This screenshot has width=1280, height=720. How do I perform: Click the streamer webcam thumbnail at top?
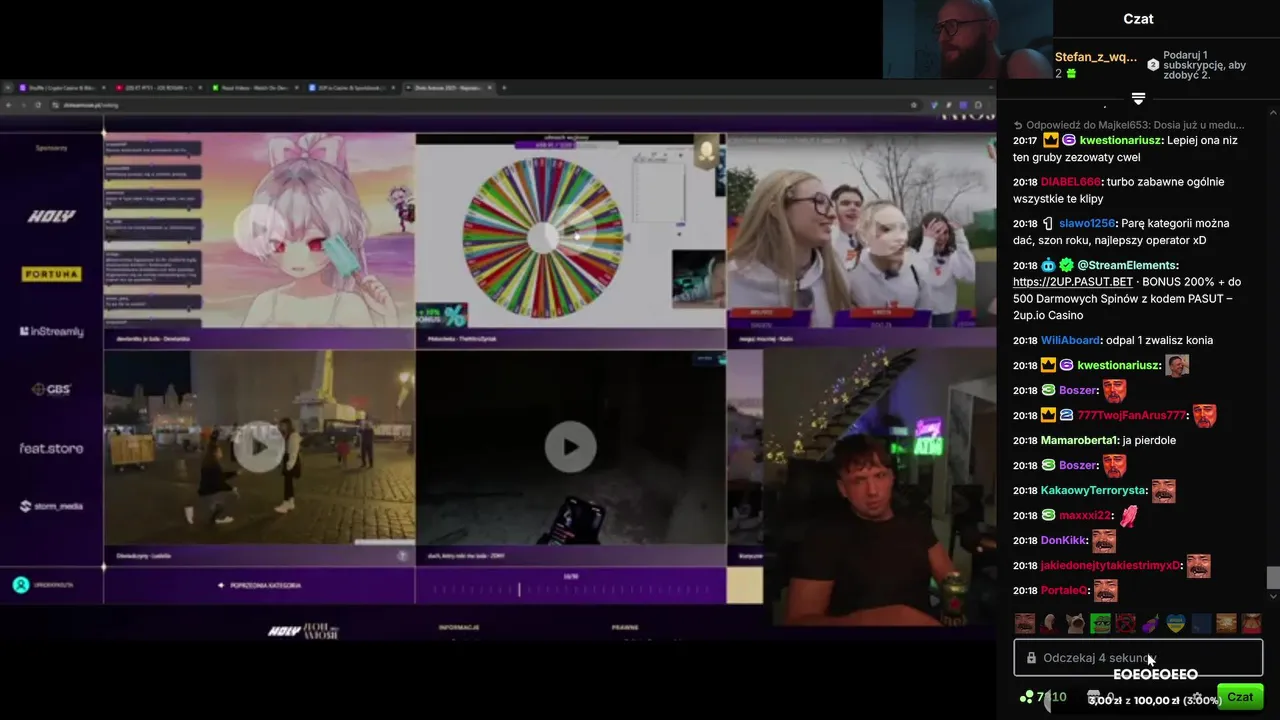[968, 39]
